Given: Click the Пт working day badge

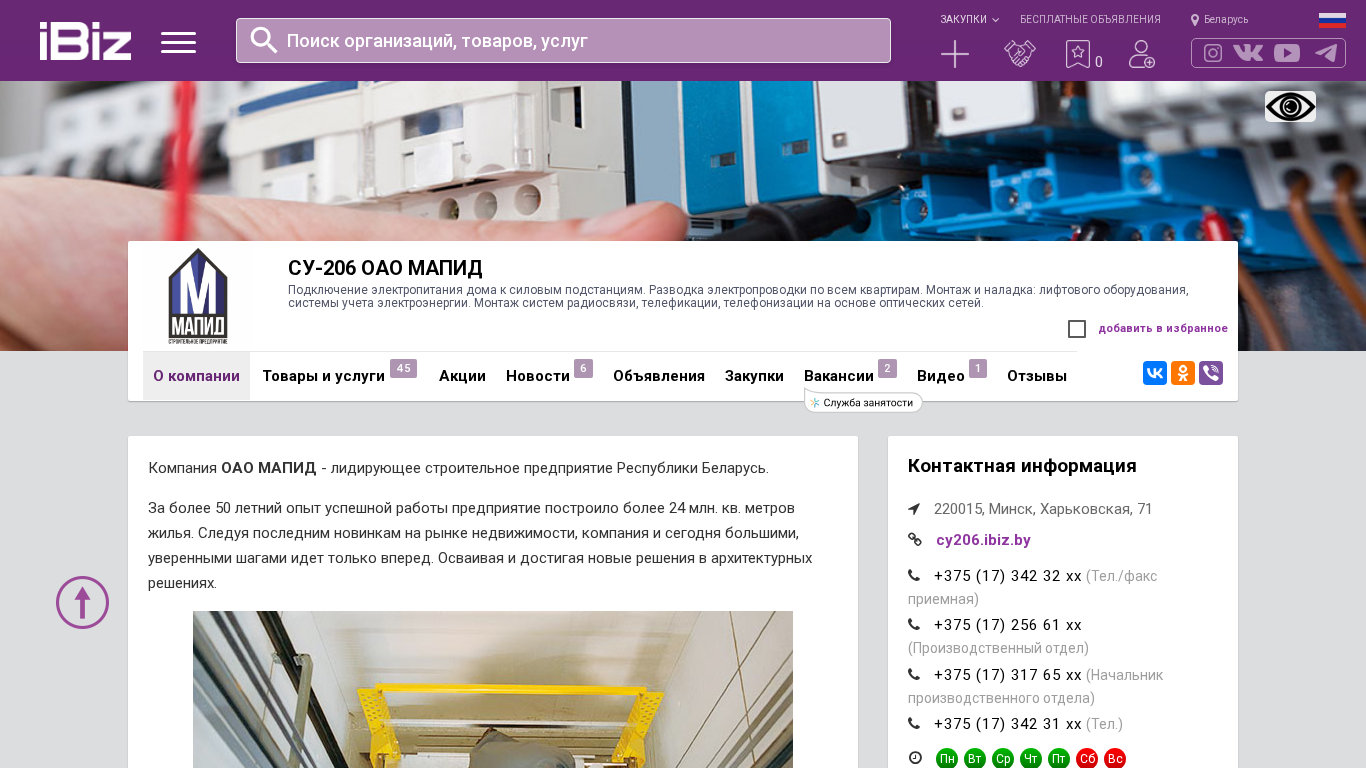Looking at the screenshot, I should tap(1059, 759).
